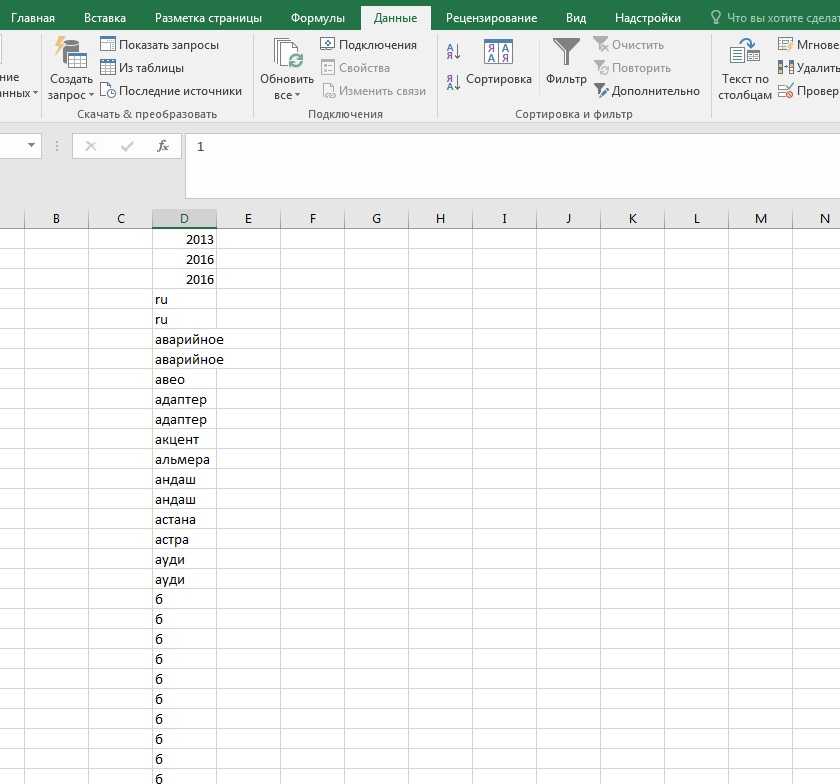
Task: Click the Sort A to Z ascending icon
Action: click(x=453, y=52)
